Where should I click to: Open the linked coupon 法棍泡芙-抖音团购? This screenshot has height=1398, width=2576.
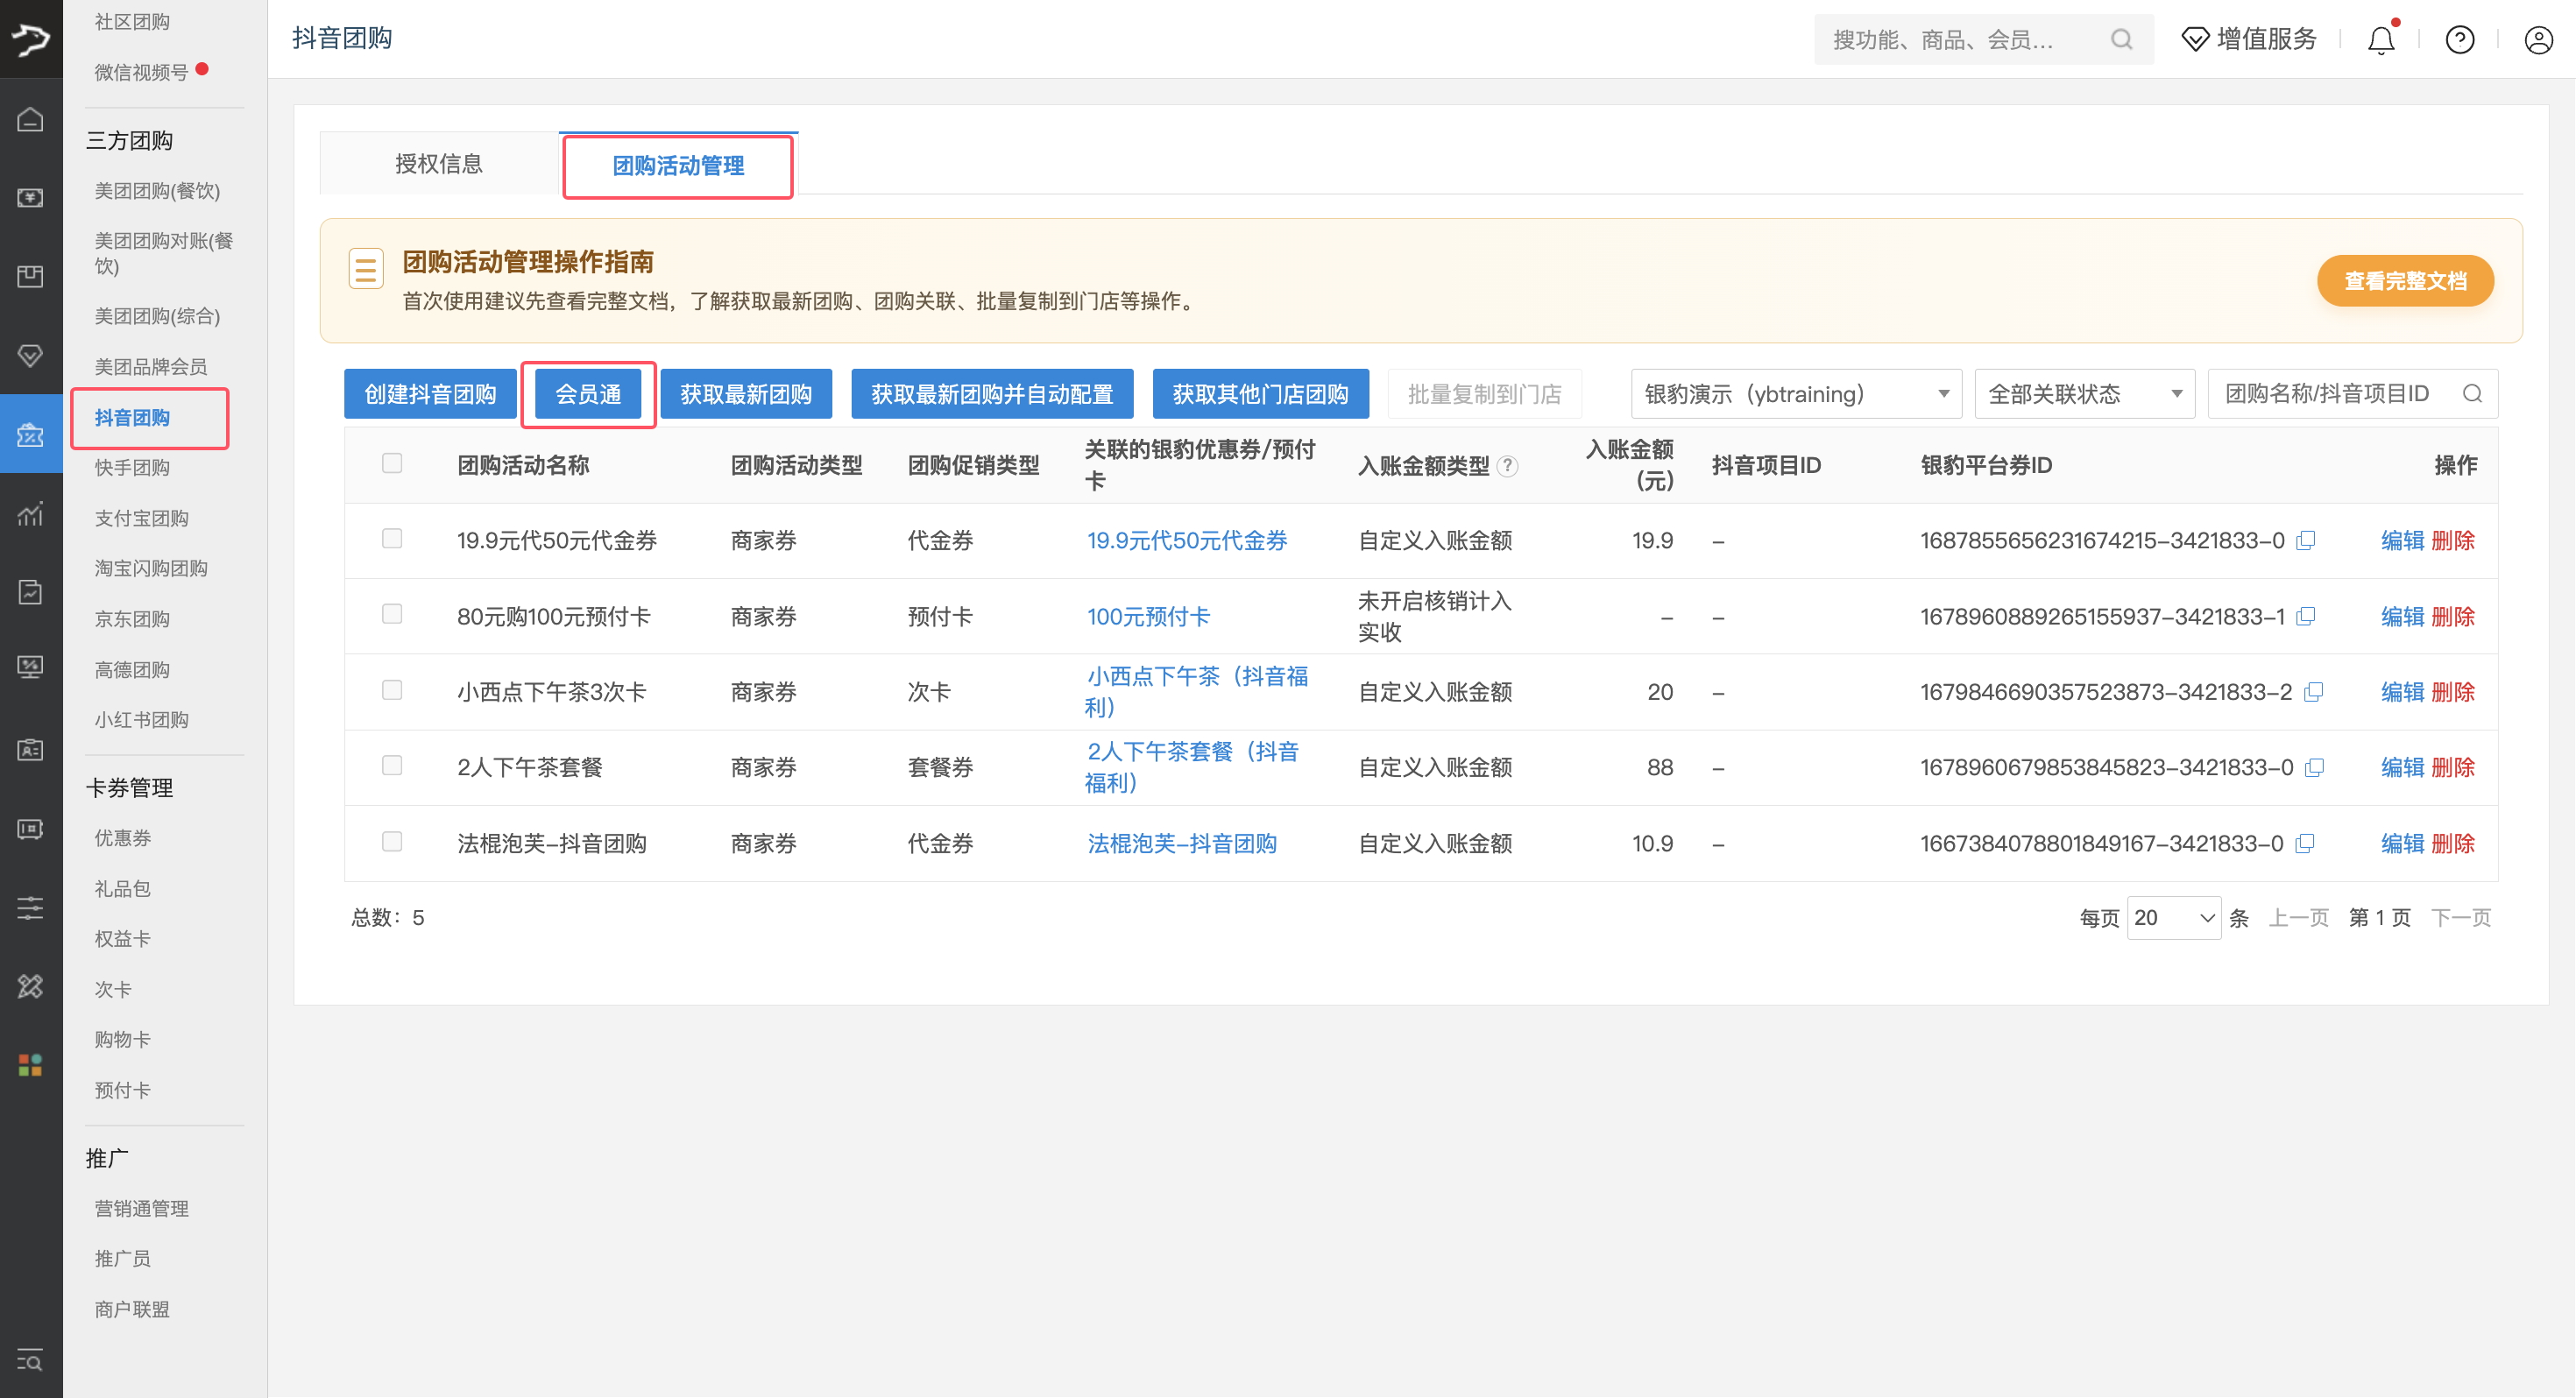pos(1182,844)
